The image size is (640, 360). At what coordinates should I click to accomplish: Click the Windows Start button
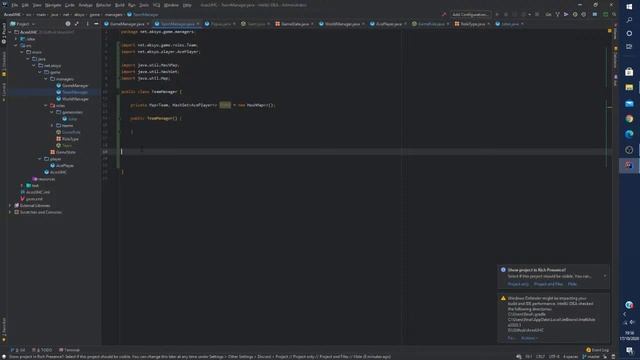click(629, 7)
